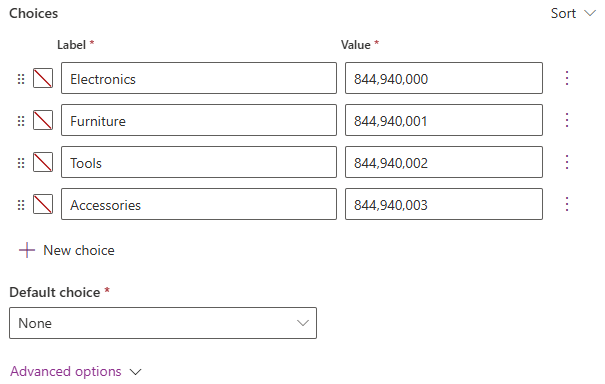
Task: Edit the value field 844,940,001
Action: pos(444,120)
